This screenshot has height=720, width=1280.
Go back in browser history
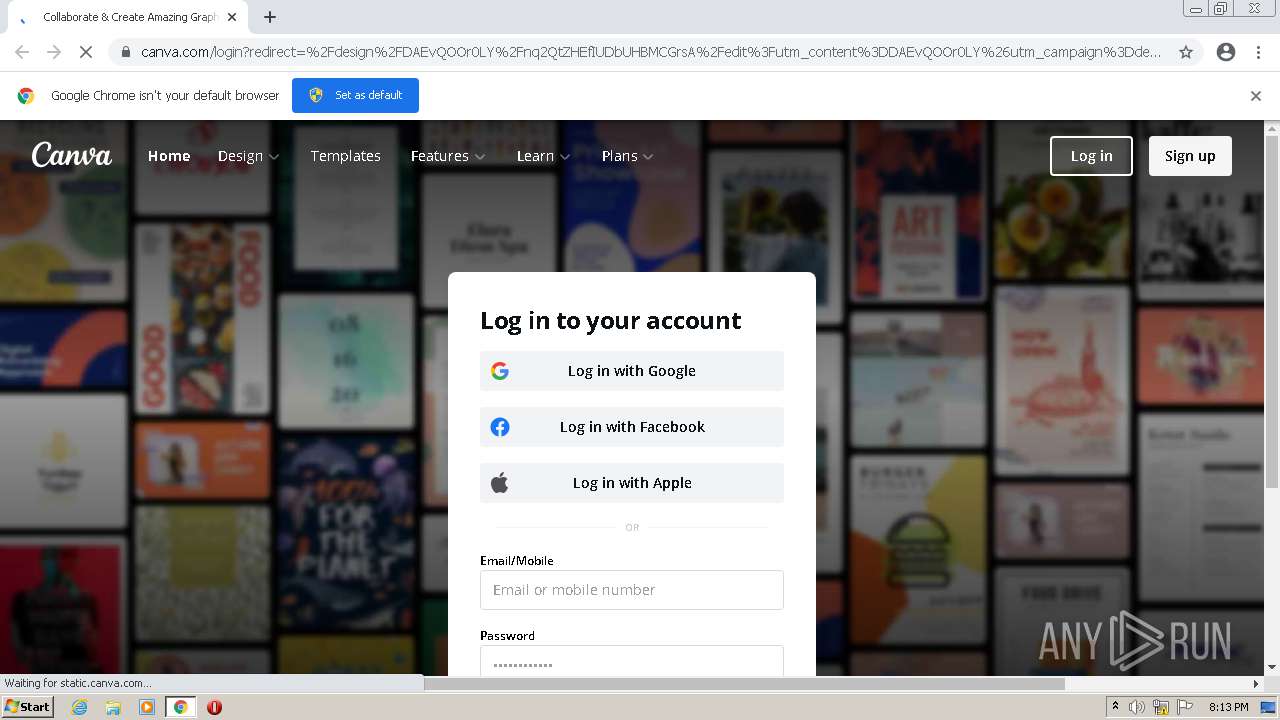click(x=22, y=52)
